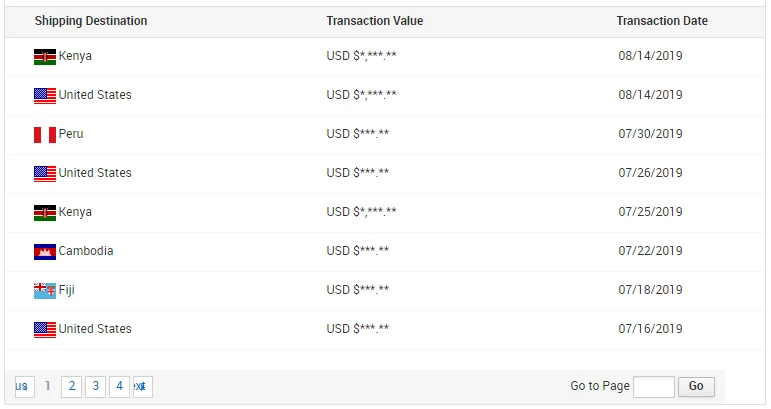Go to page 3 of results
Image resolution: width=771 pixels, height=409 pixels.
95,386
